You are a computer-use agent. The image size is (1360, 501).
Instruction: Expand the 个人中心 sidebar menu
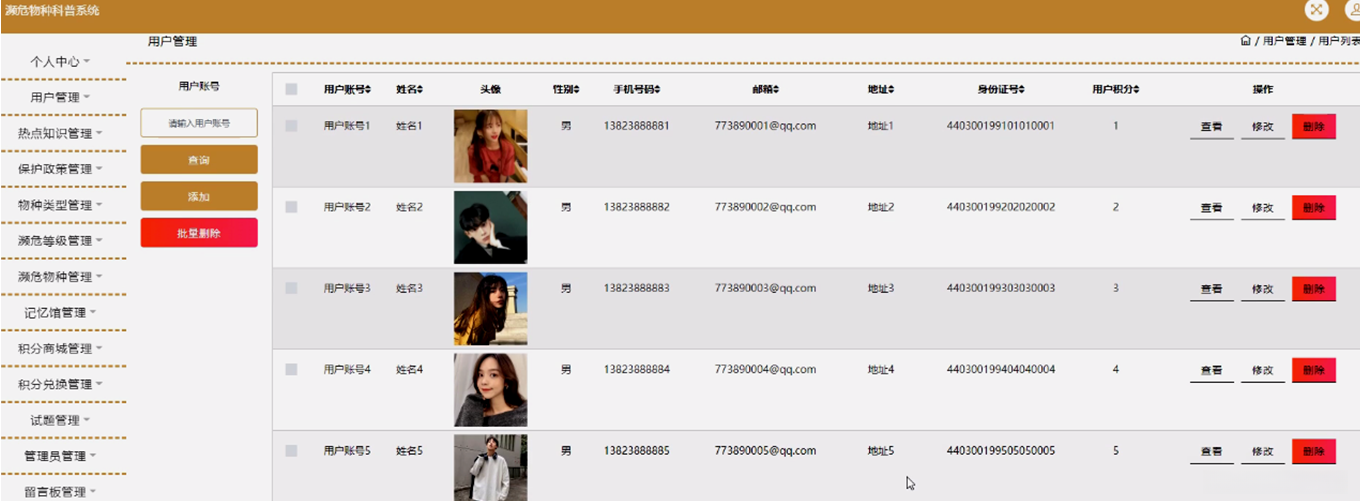62,61
